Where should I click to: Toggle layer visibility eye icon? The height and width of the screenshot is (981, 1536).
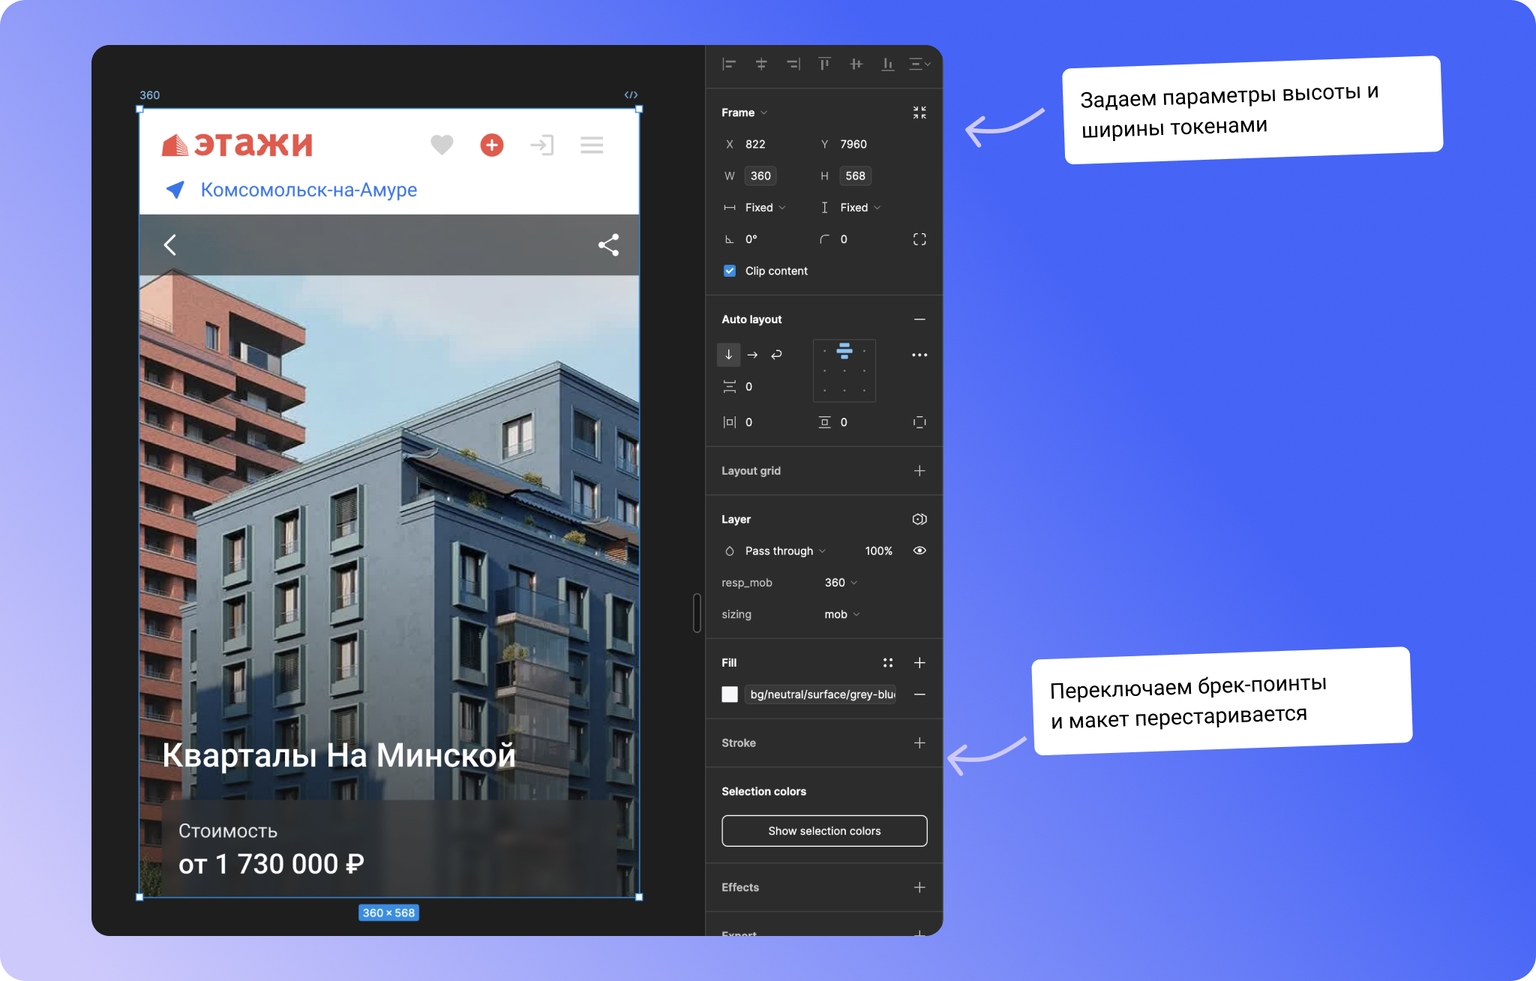click(x=920, y=551)
